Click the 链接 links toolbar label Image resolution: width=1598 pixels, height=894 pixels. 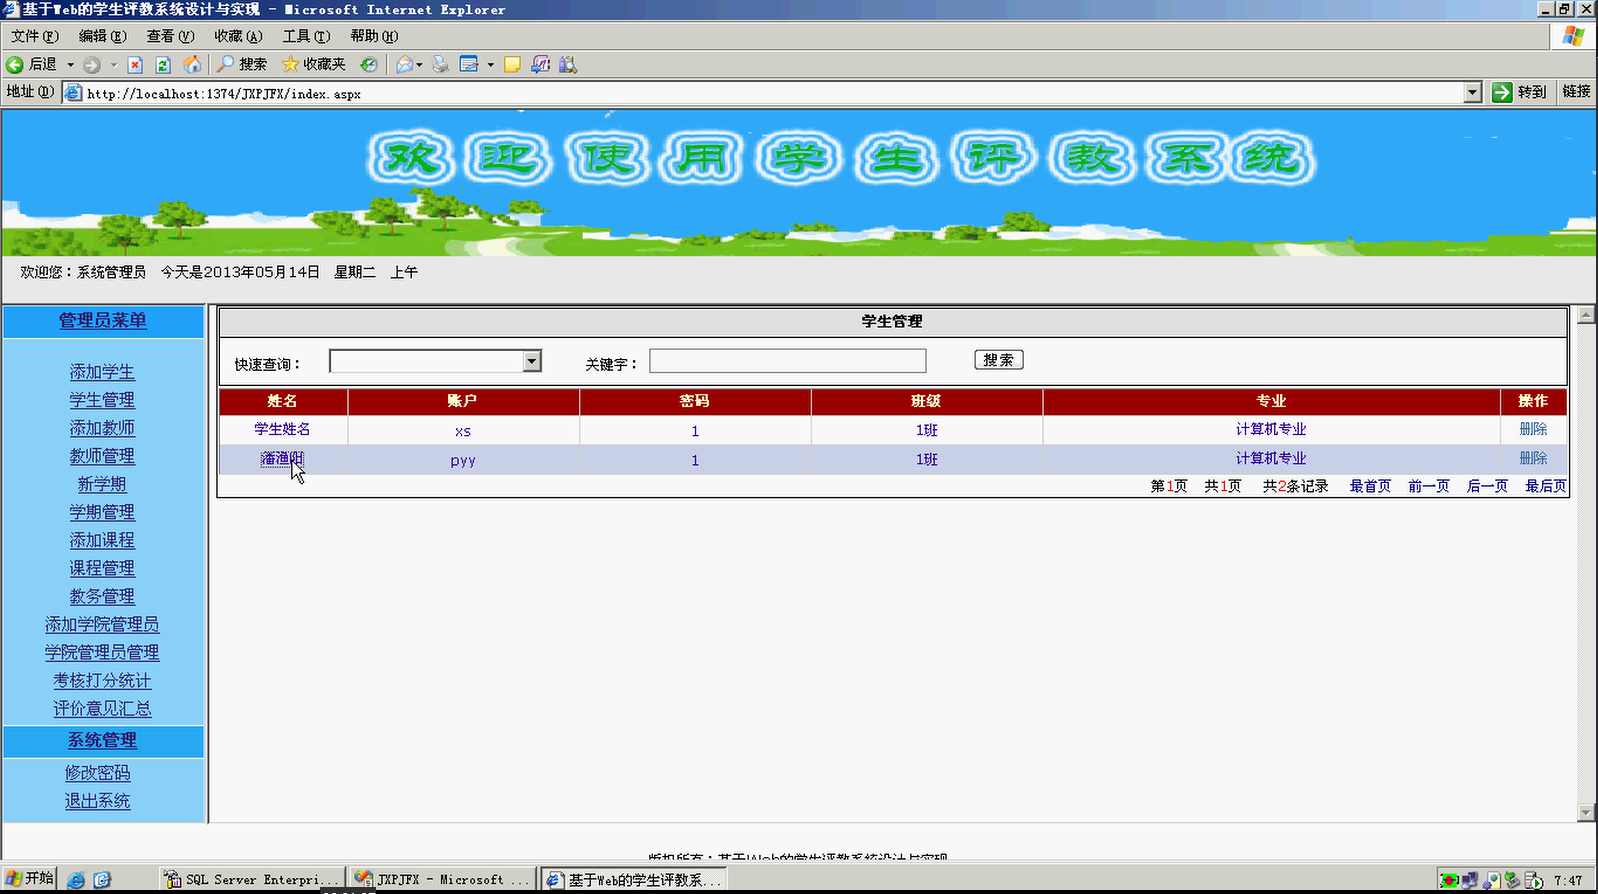point(1576,91)
